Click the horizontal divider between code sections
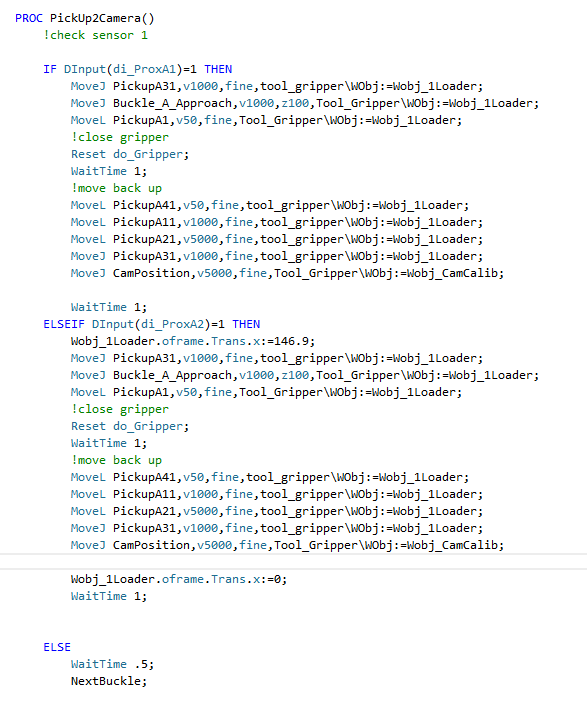587x713 pixels. [x=293, y=562]
